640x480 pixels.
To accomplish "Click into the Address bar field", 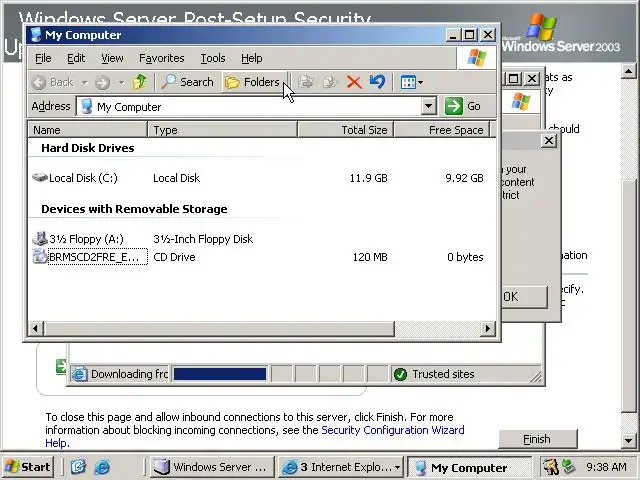I will (249, 107).
